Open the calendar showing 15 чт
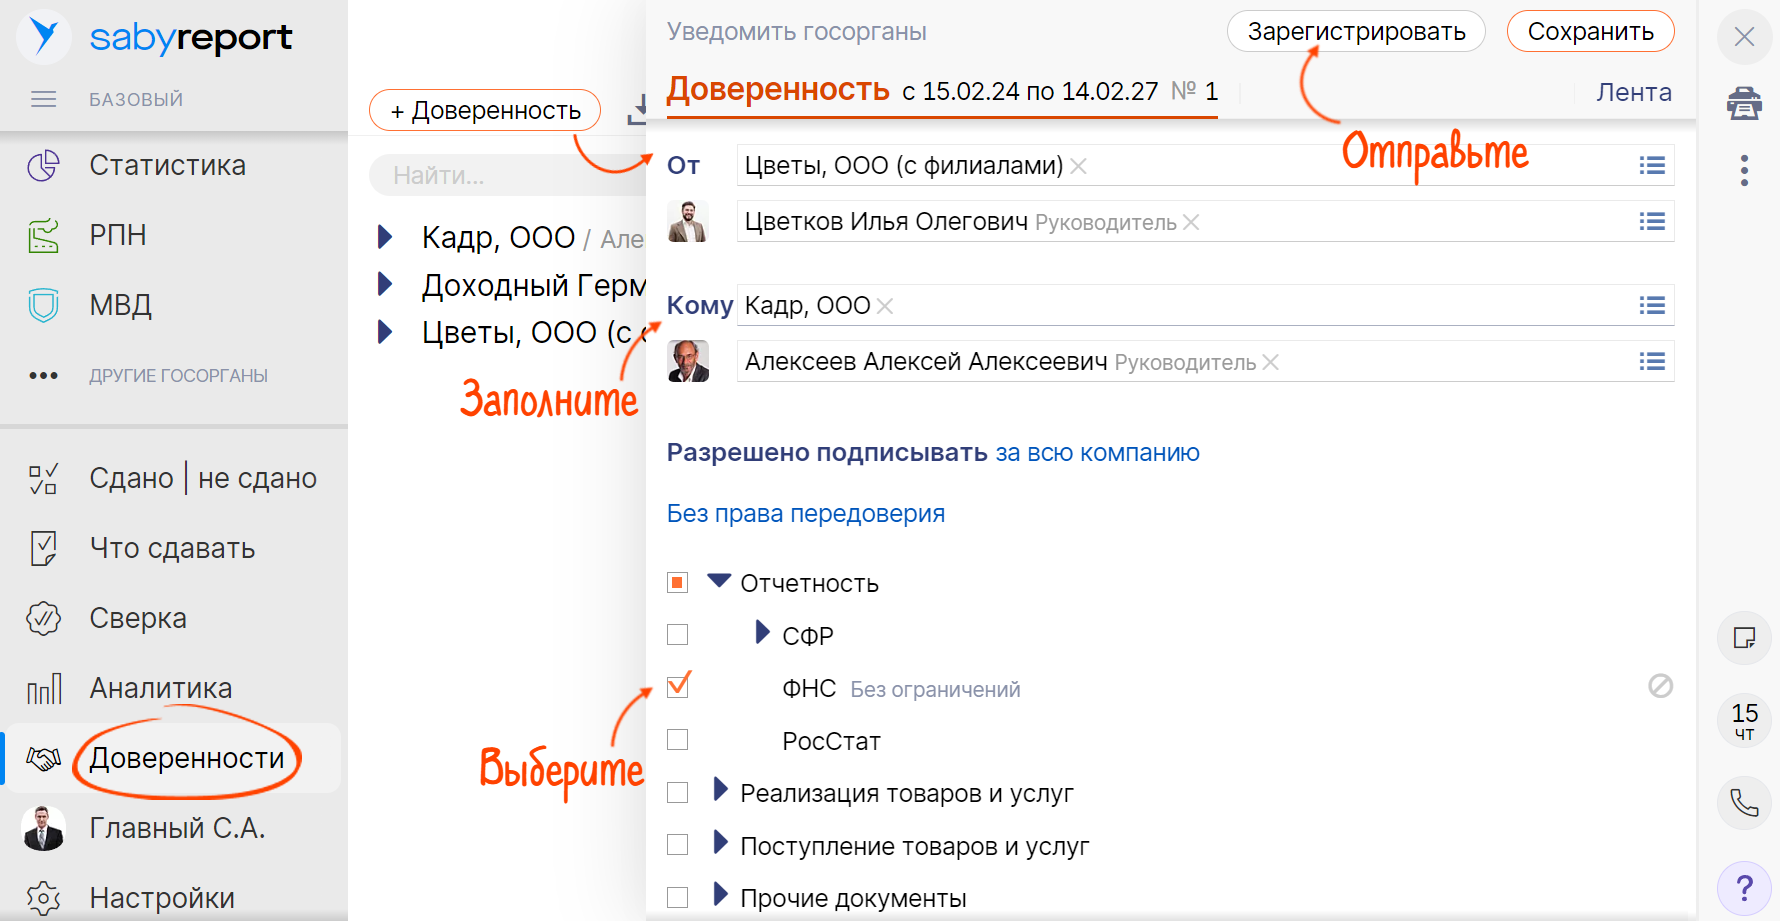 tap(1744, 720)
